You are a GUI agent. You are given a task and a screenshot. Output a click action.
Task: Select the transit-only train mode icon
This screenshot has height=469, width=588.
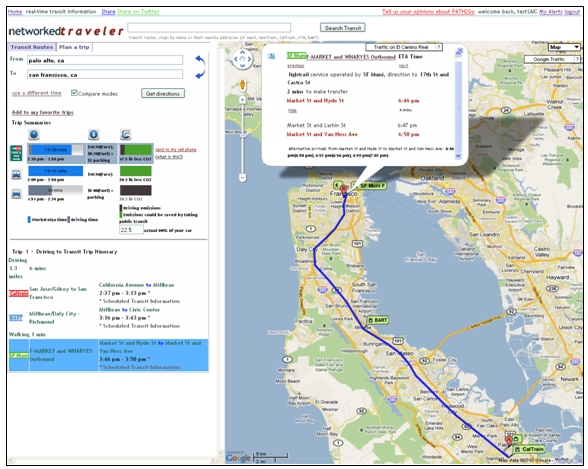click(16, 174)
